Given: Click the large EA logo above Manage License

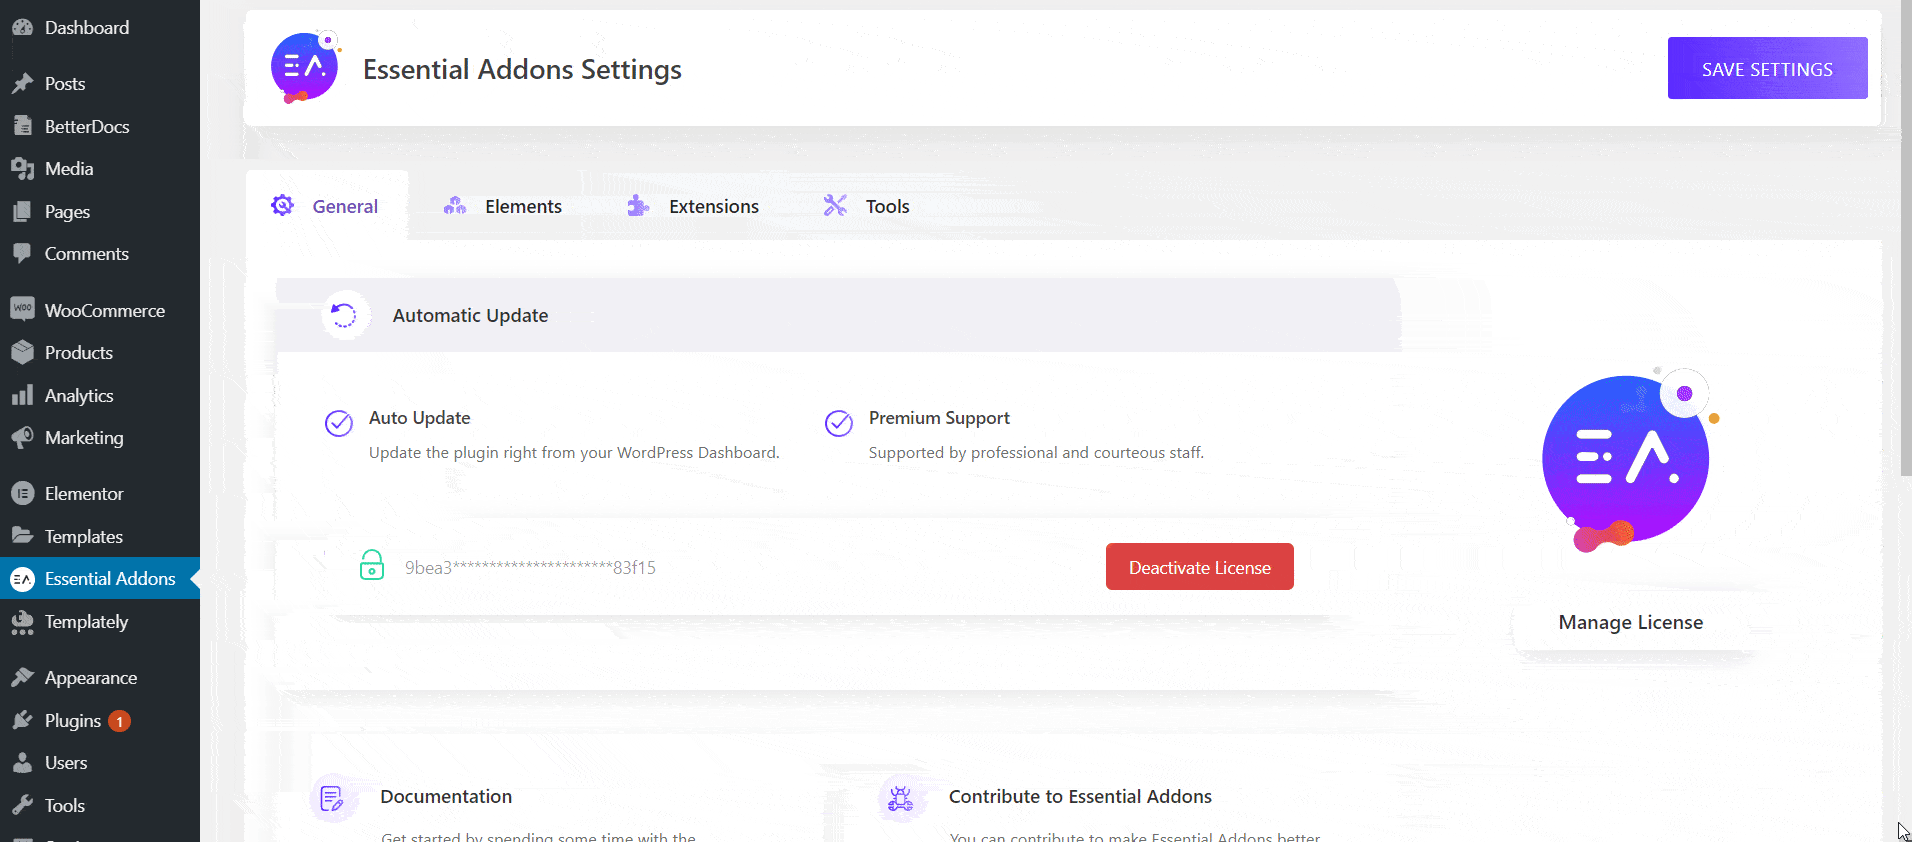Looking at the screenshot, I should tap(1630, 460).
